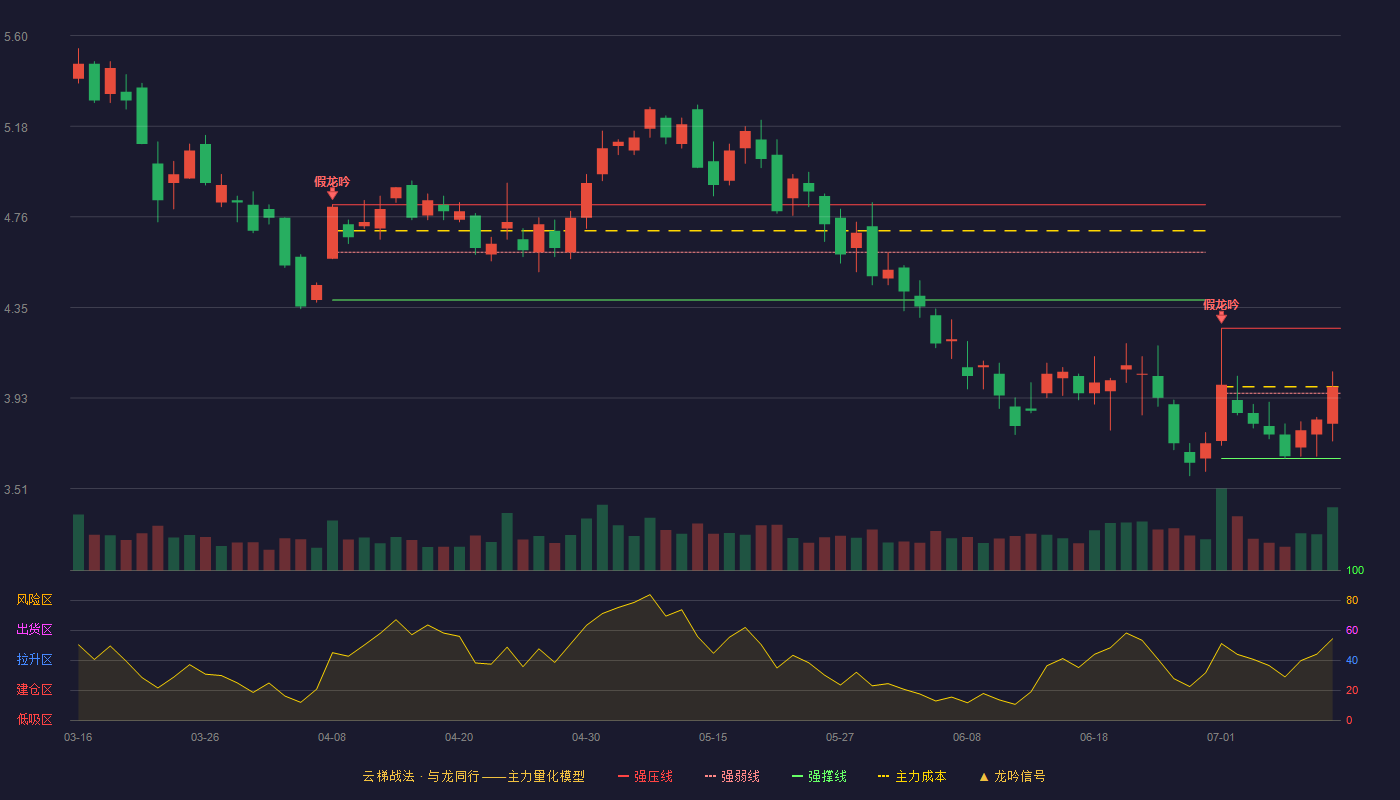Click the 云梯战法 主力量化模型 title text
Viewport: 1400px width, 800px height.
tap(473, 776)
